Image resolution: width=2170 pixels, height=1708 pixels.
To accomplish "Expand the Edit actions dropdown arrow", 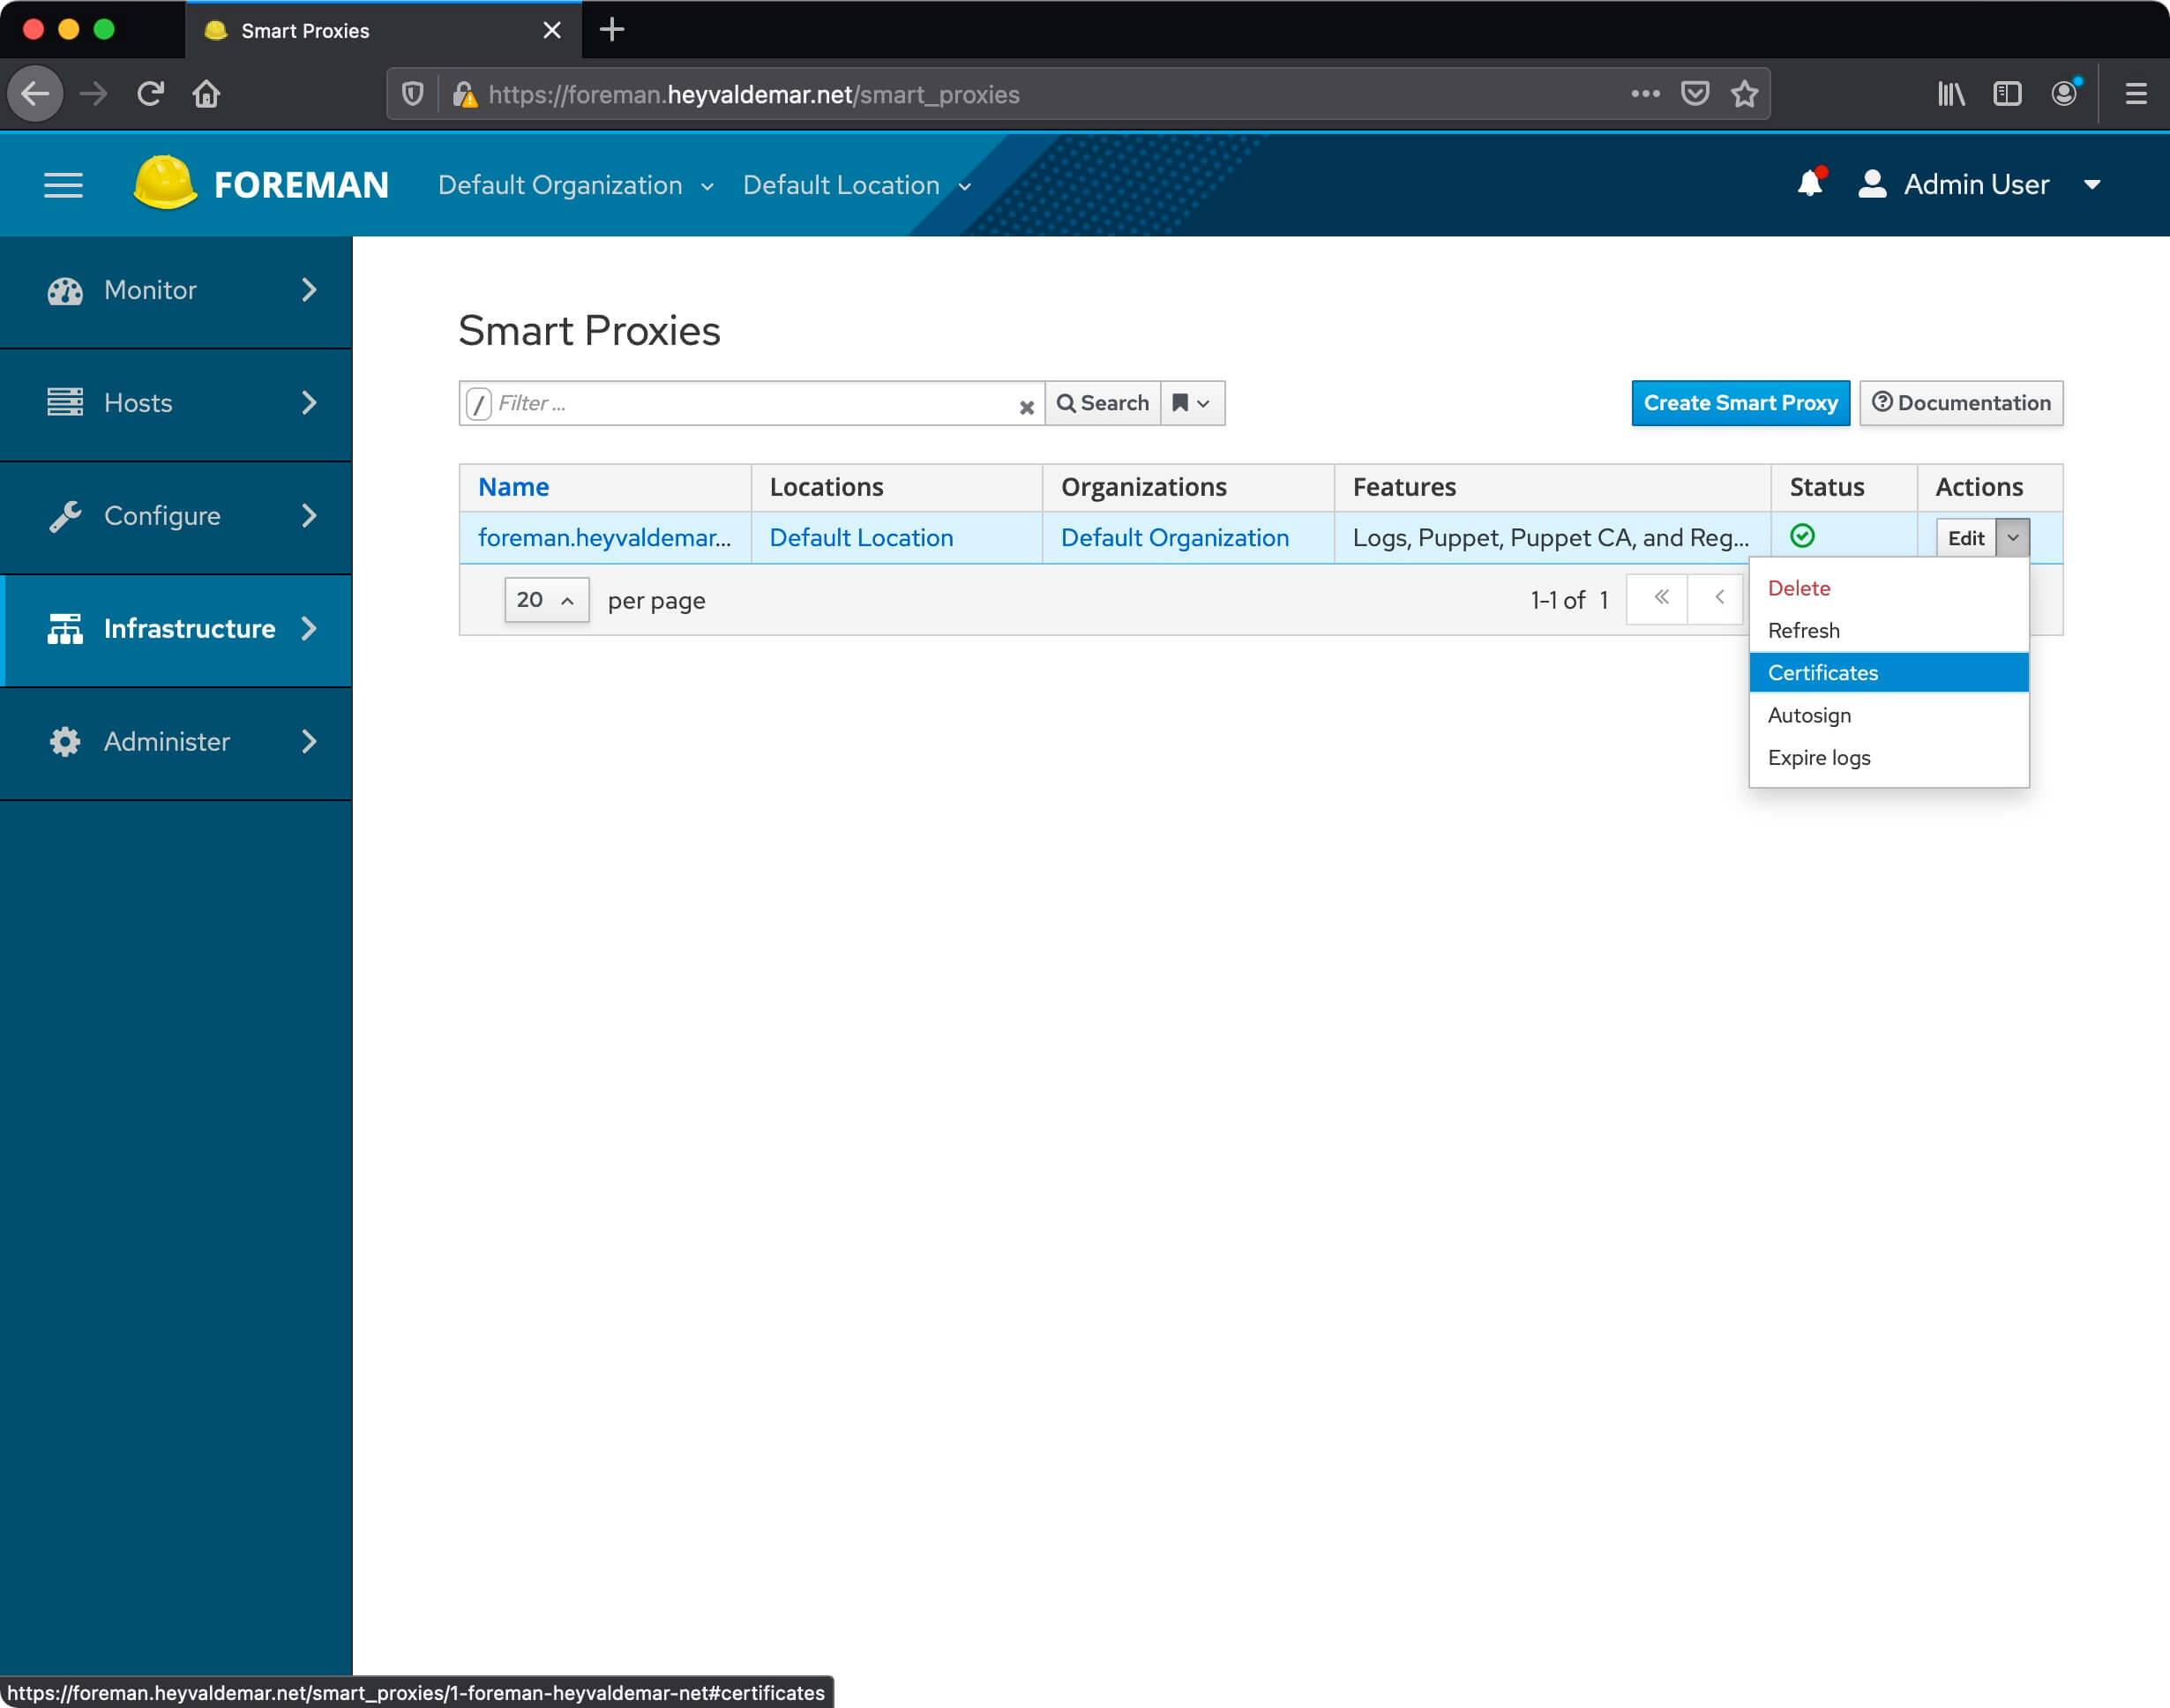I will point(2011,537).
